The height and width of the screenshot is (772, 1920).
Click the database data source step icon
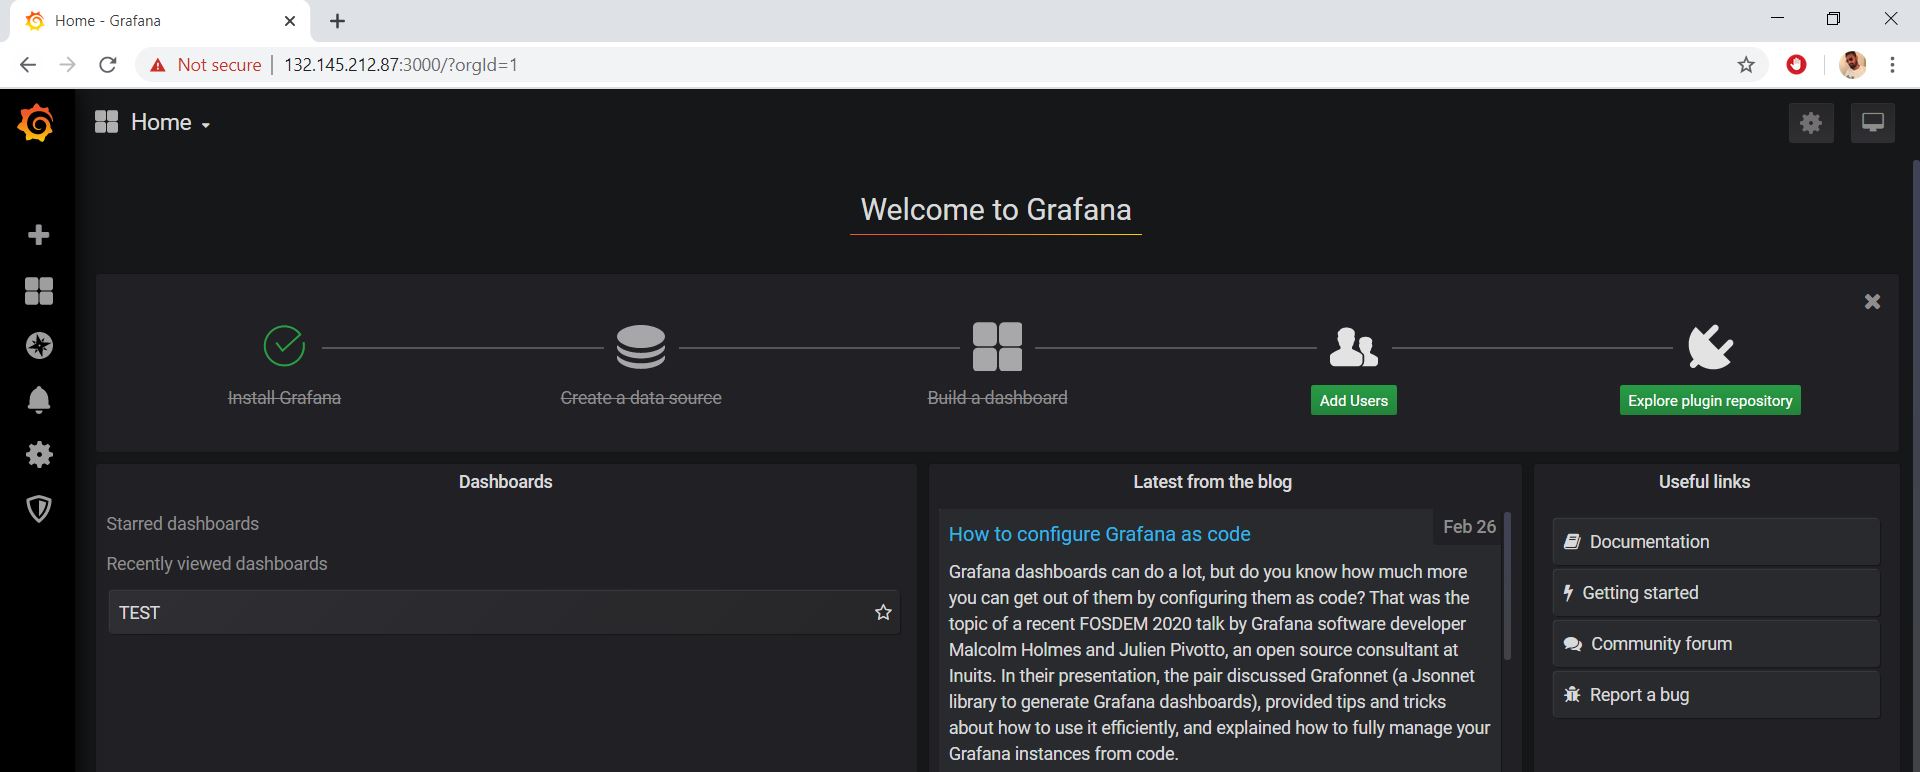point(641,347)
